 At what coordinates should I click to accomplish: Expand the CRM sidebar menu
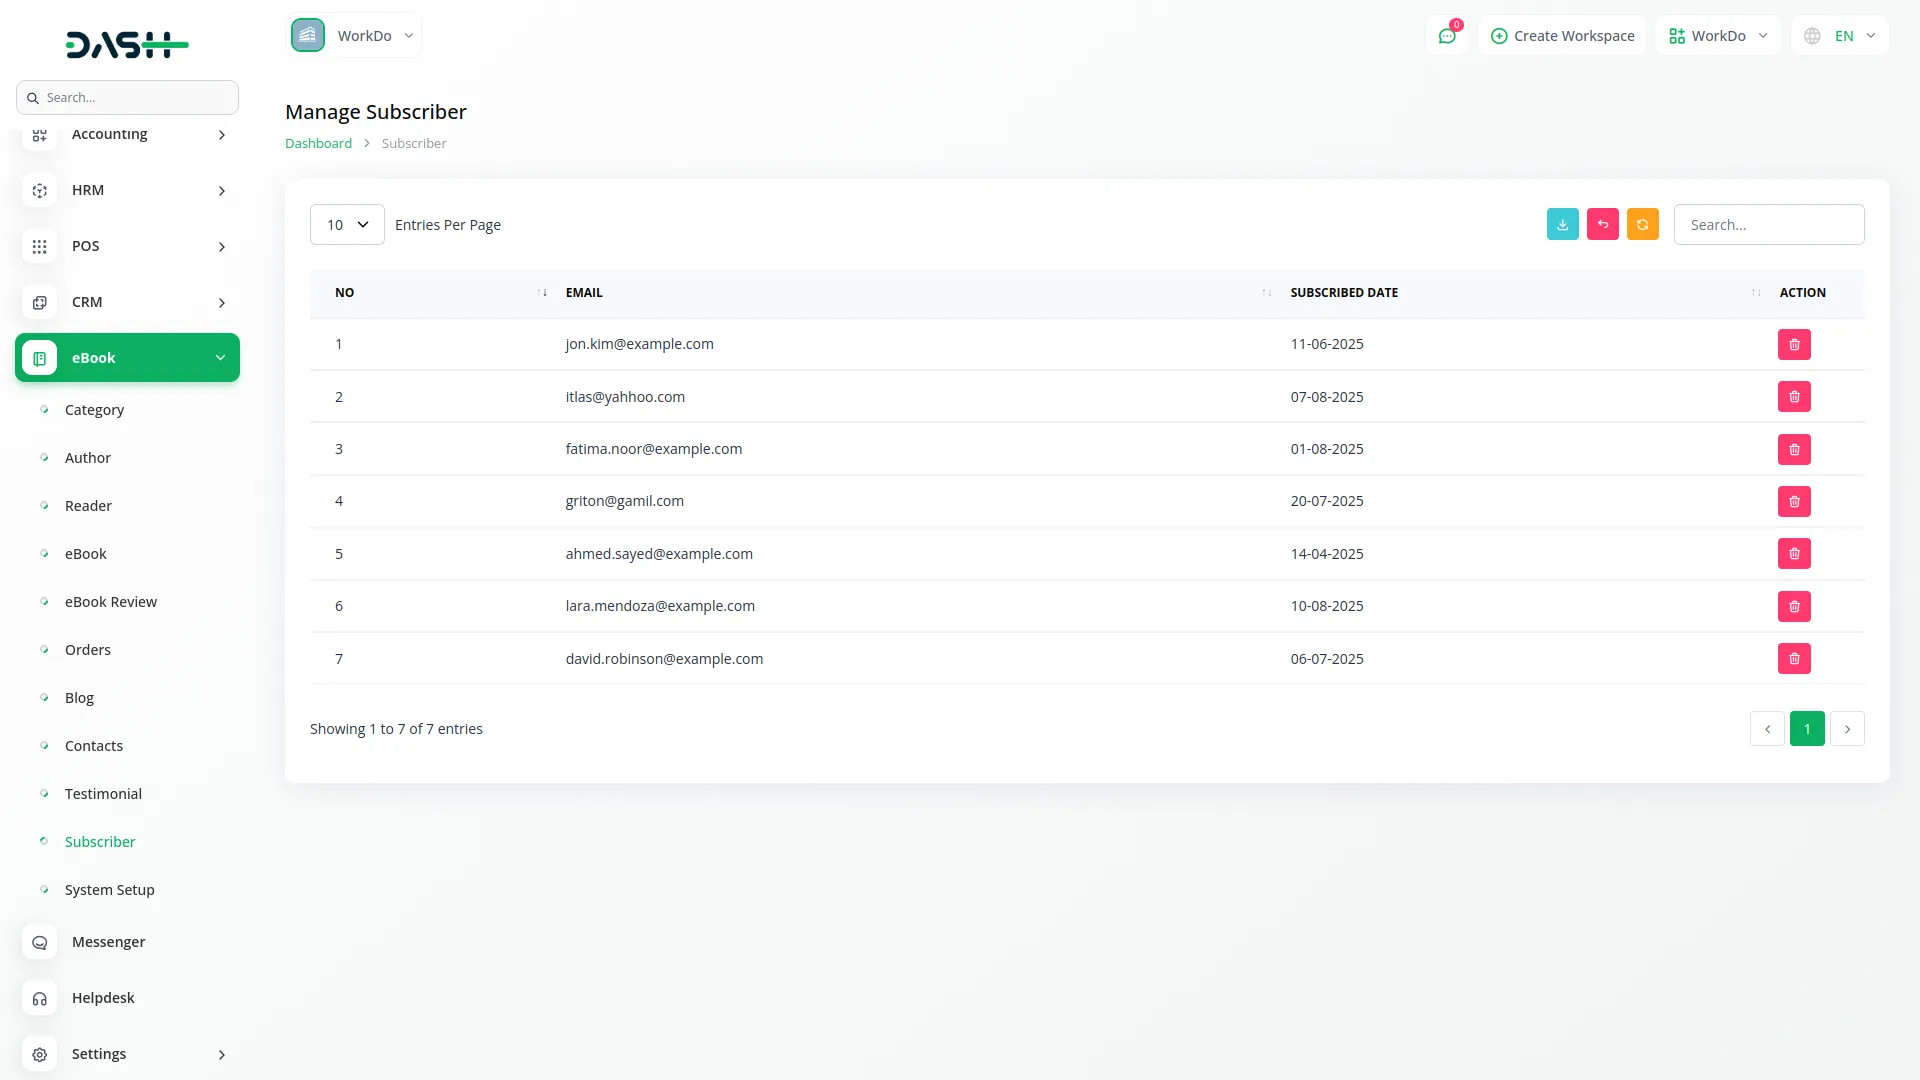point(127,302)
